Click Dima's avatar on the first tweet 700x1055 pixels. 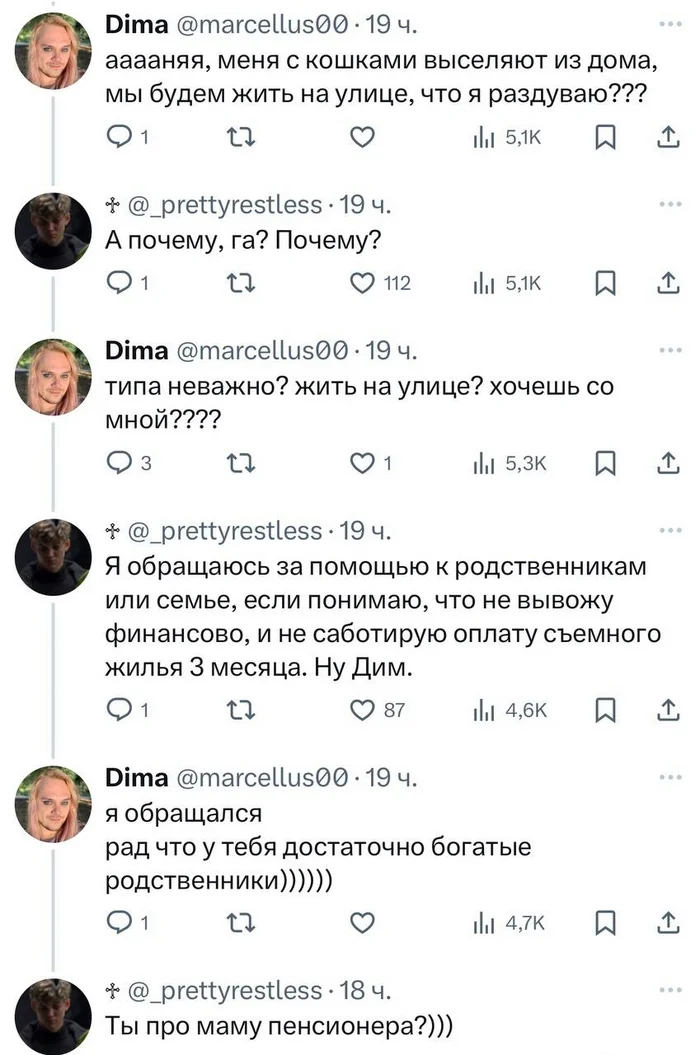(53, 51)
